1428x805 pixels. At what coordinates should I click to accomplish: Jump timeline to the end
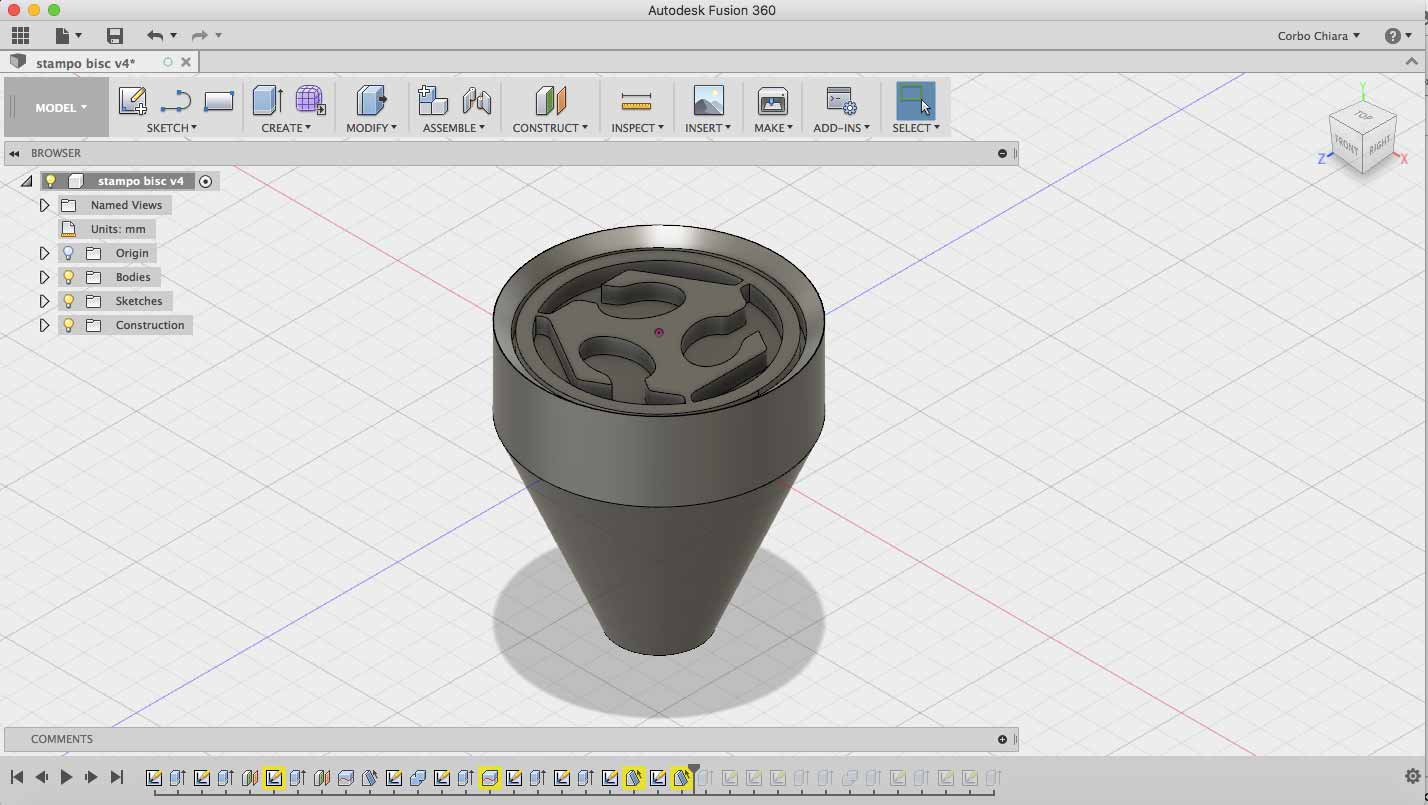tap(116, 777)
